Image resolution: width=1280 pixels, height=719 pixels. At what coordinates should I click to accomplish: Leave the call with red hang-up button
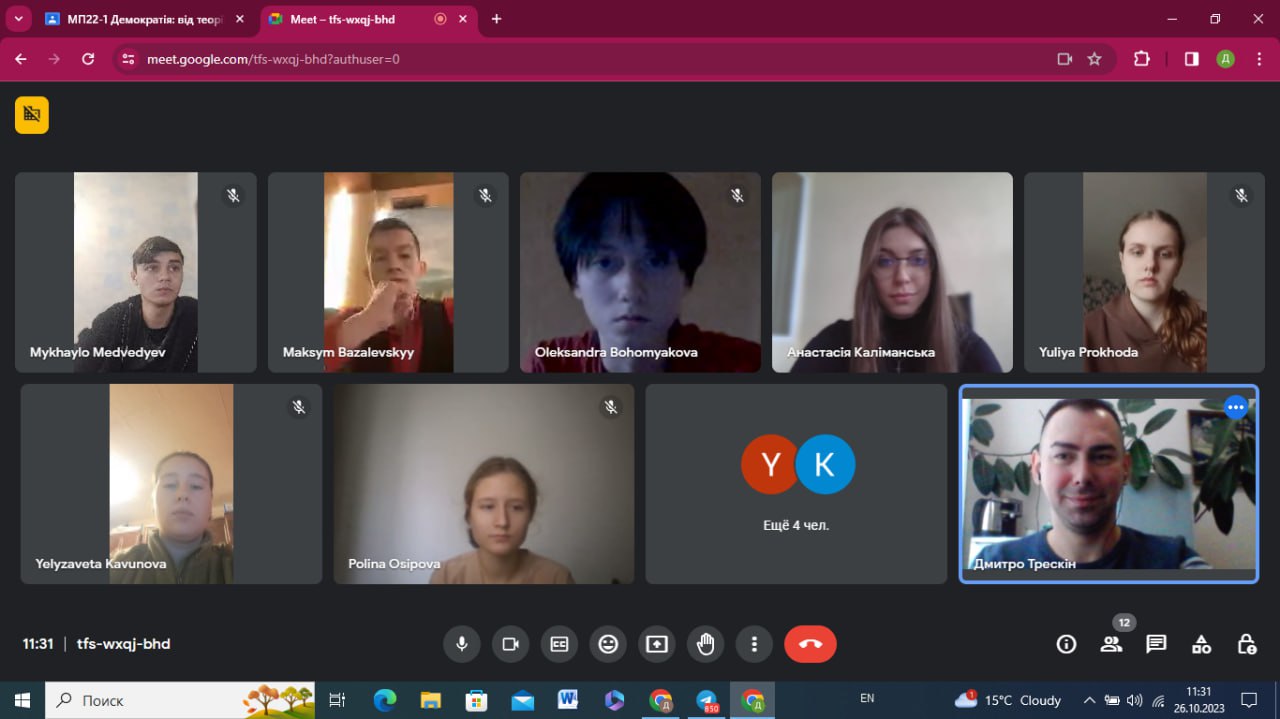(810, 644)
